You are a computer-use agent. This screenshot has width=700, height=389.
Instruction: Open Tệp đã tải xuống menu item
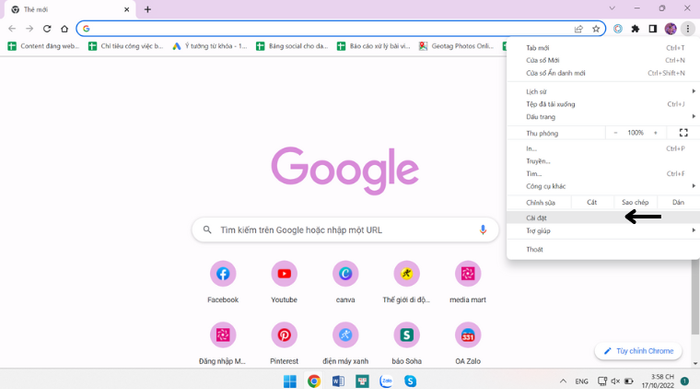tap(603, 104)
